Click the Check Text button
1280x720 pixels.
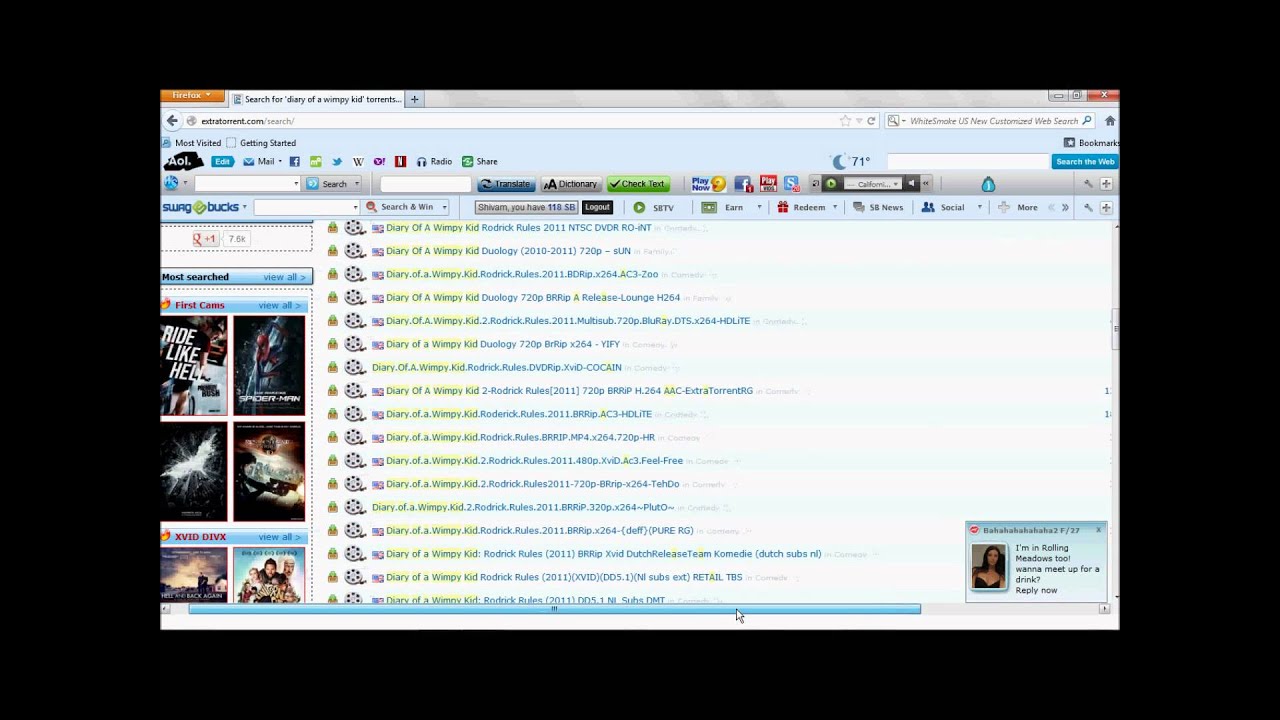638,184
